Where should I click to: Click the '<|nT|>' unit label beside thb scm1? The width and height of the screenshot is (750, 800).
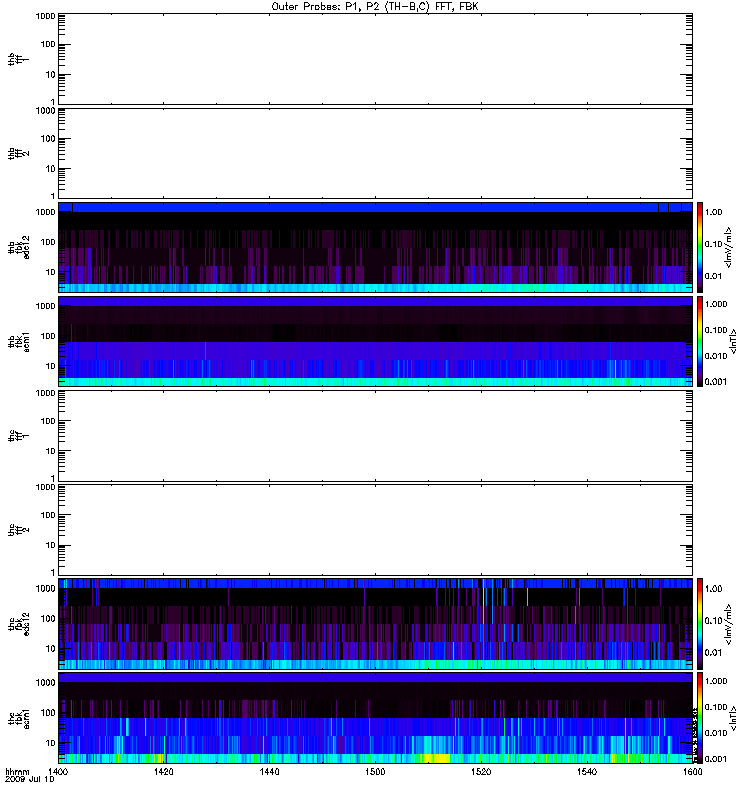[733, 341]
